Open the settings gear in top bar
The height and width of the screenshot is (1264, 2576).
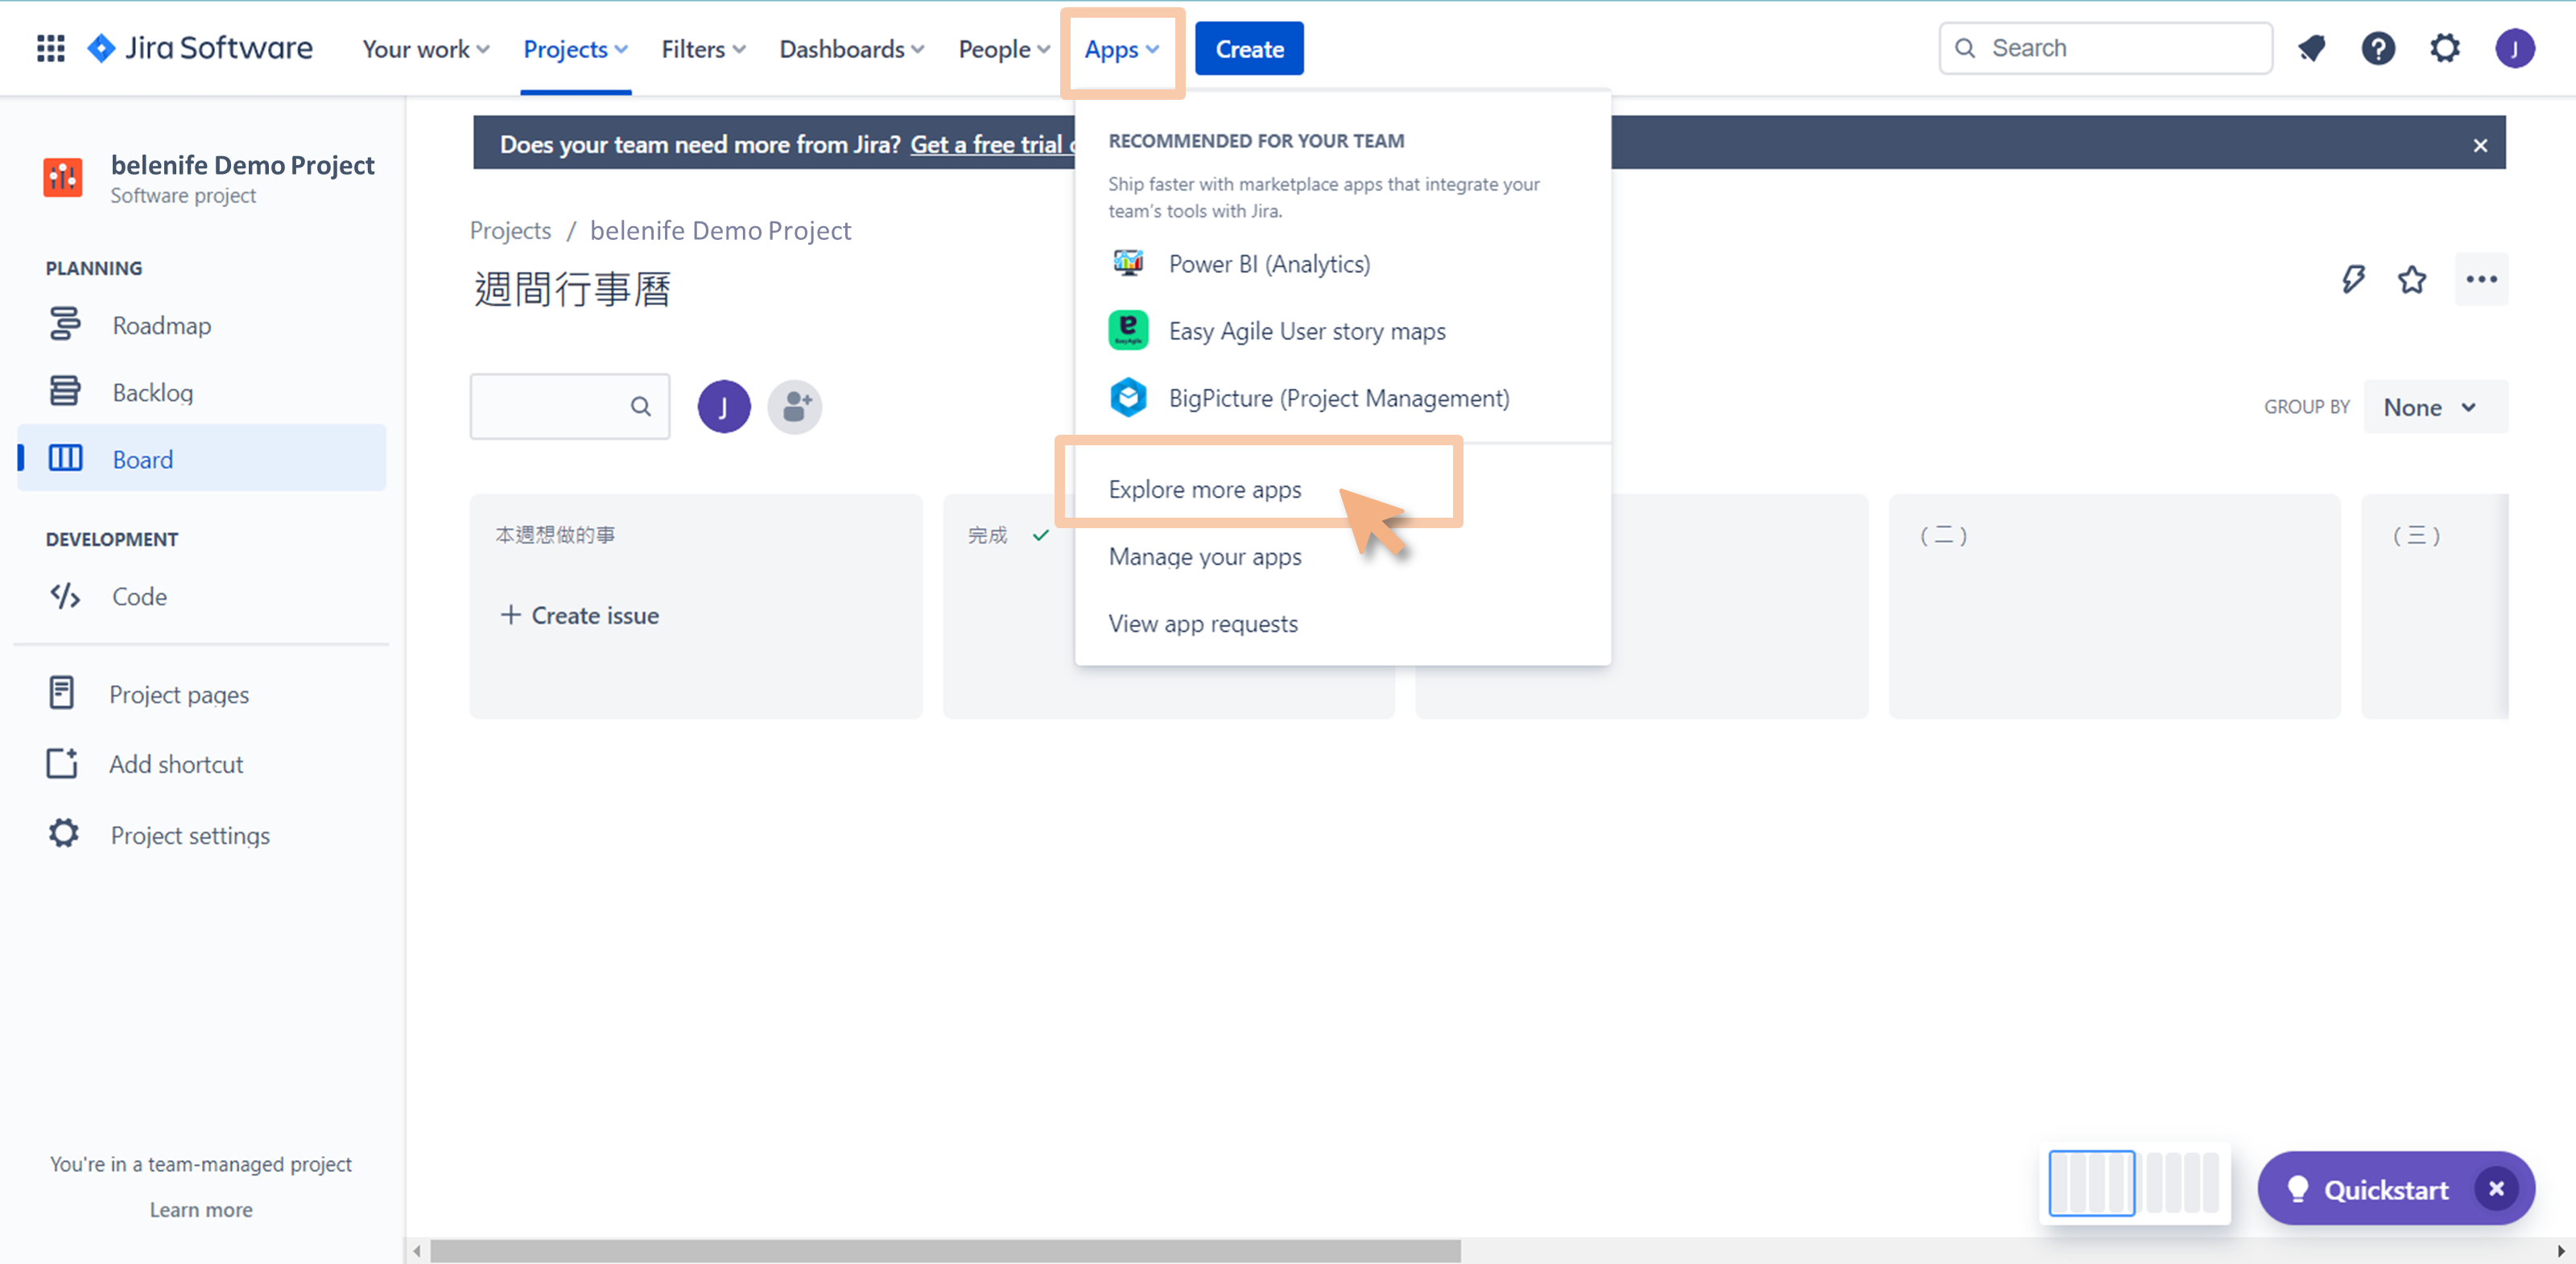click(2445, 48)
